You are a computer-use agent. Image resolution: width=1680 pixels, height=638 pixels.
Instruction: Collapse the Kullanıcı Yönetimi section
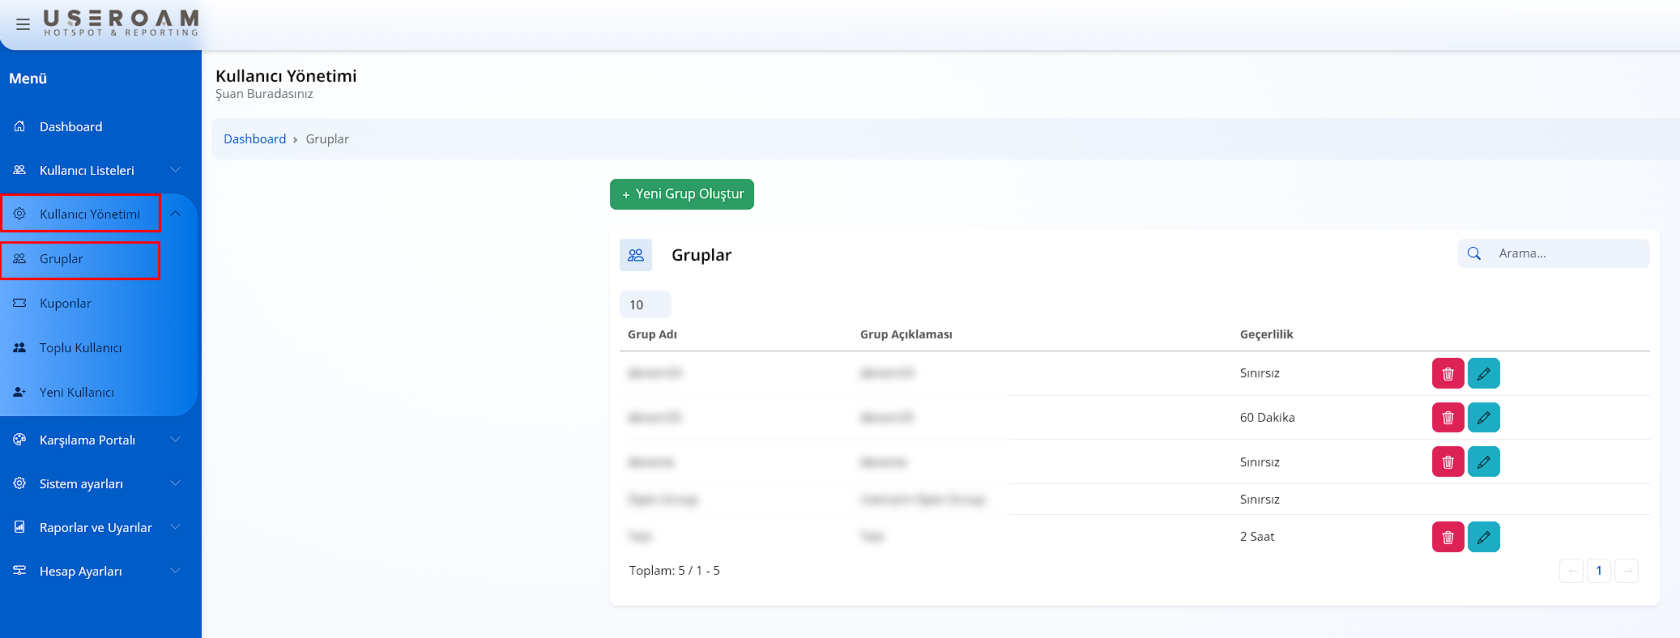[x=175, y=214]
